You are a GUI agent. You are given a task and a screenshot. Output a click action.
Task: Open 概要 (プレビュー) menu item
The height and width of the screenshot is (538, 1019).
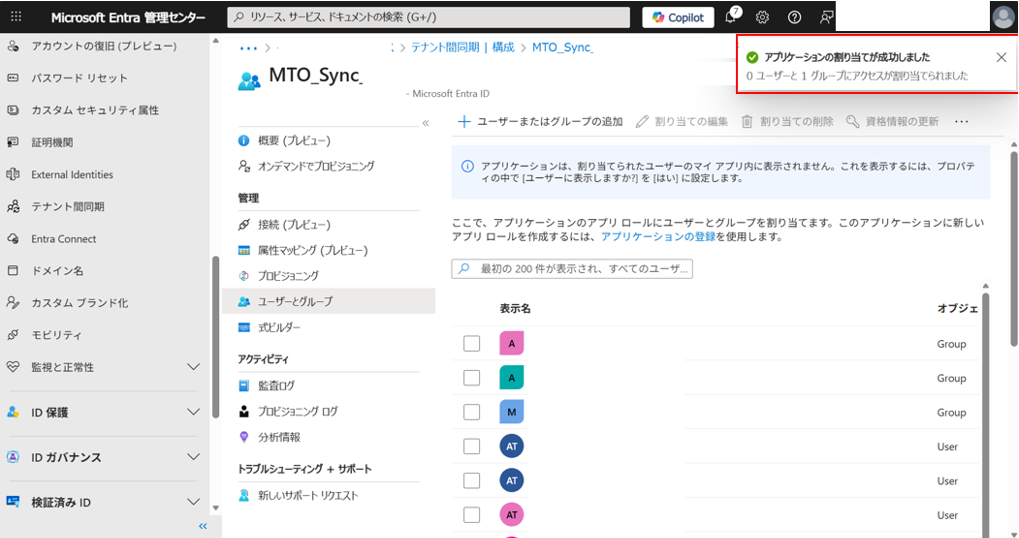click(294, 140)
